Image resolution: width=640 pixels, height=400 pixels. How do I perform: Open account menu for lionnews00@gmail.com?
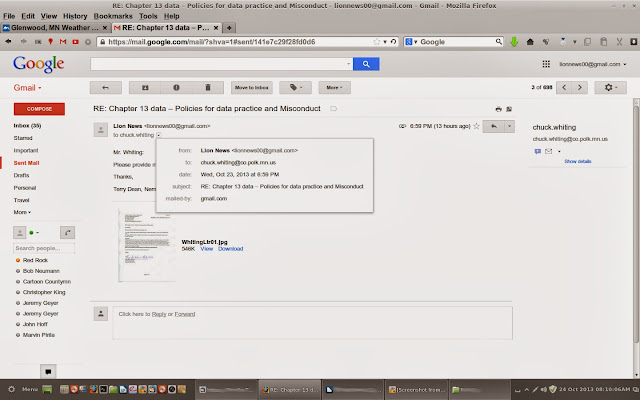pos(593,64)
